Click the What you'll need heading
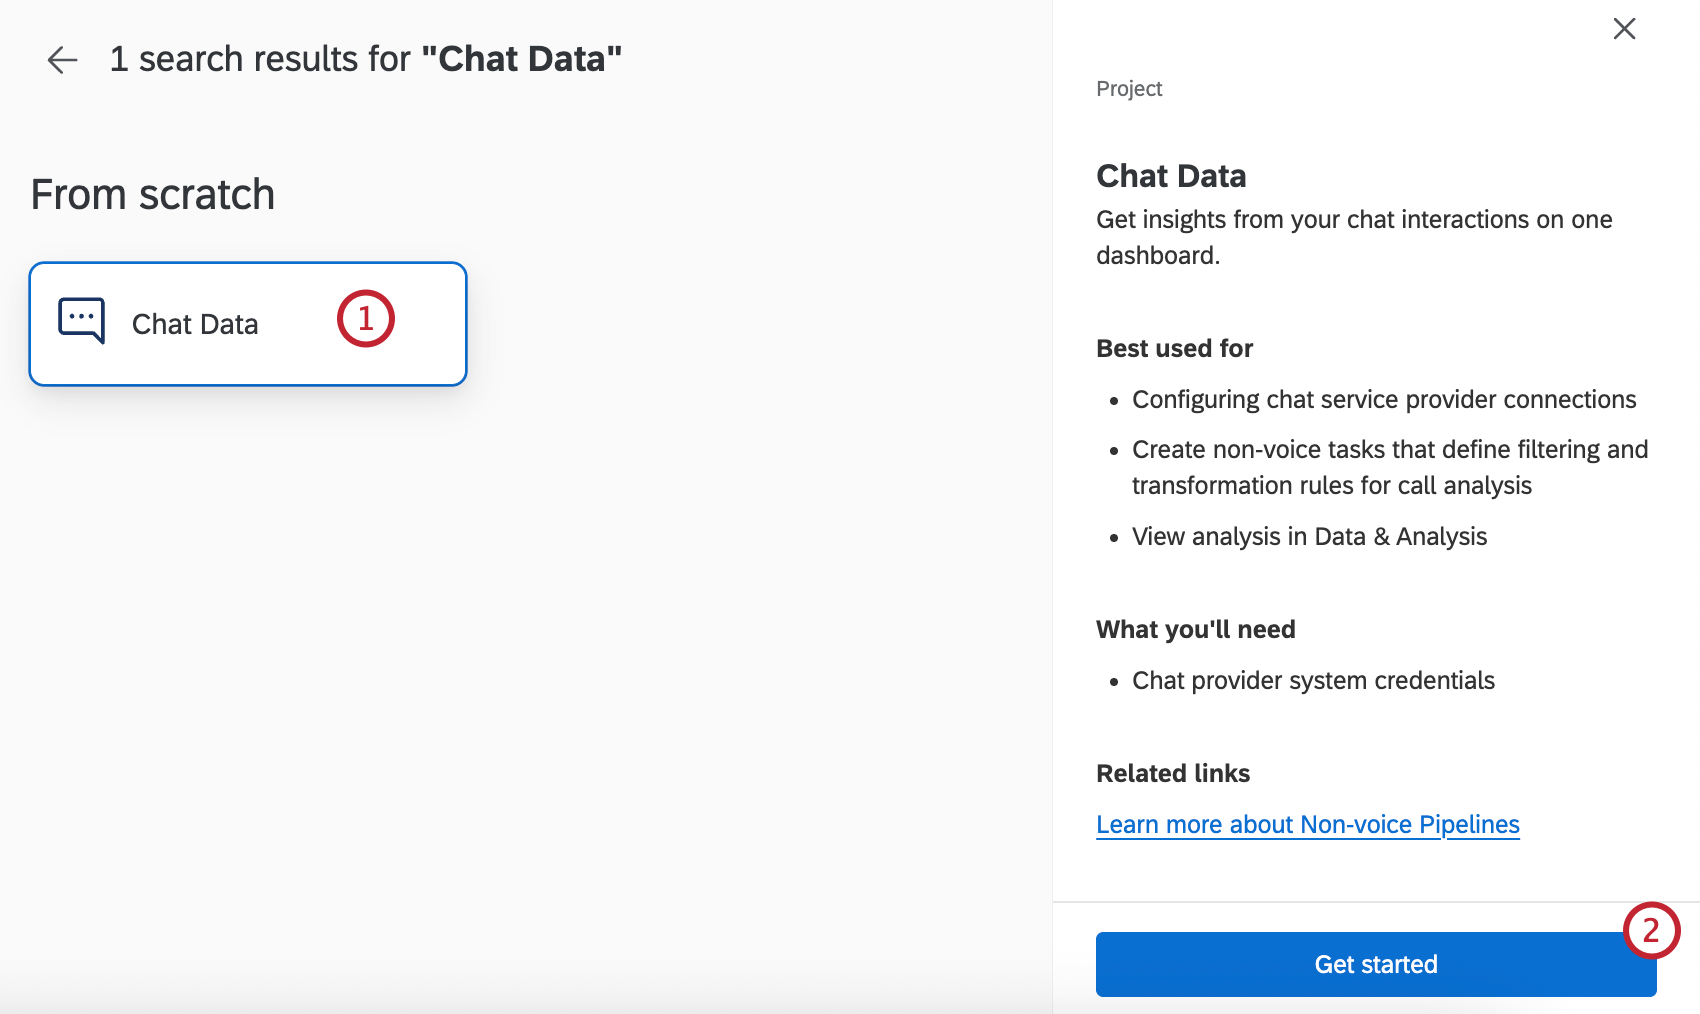The width and height of the screenshot is (1700, 1014). pyautogui.click(x=1195, y=629)
